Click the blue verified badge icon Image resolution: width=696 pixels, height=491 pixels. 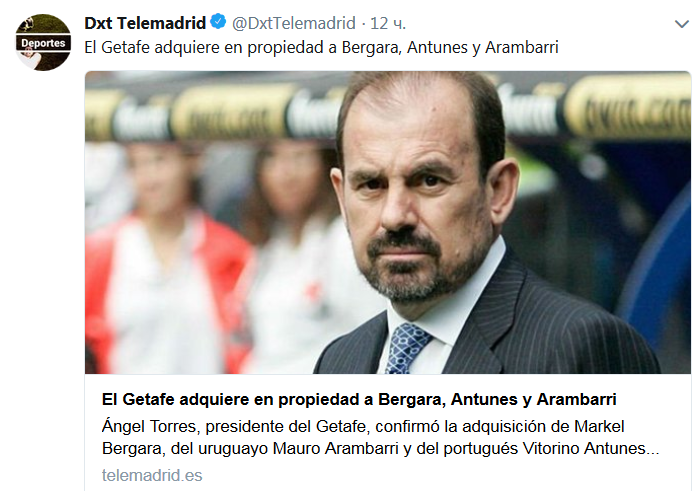(218, 22)
